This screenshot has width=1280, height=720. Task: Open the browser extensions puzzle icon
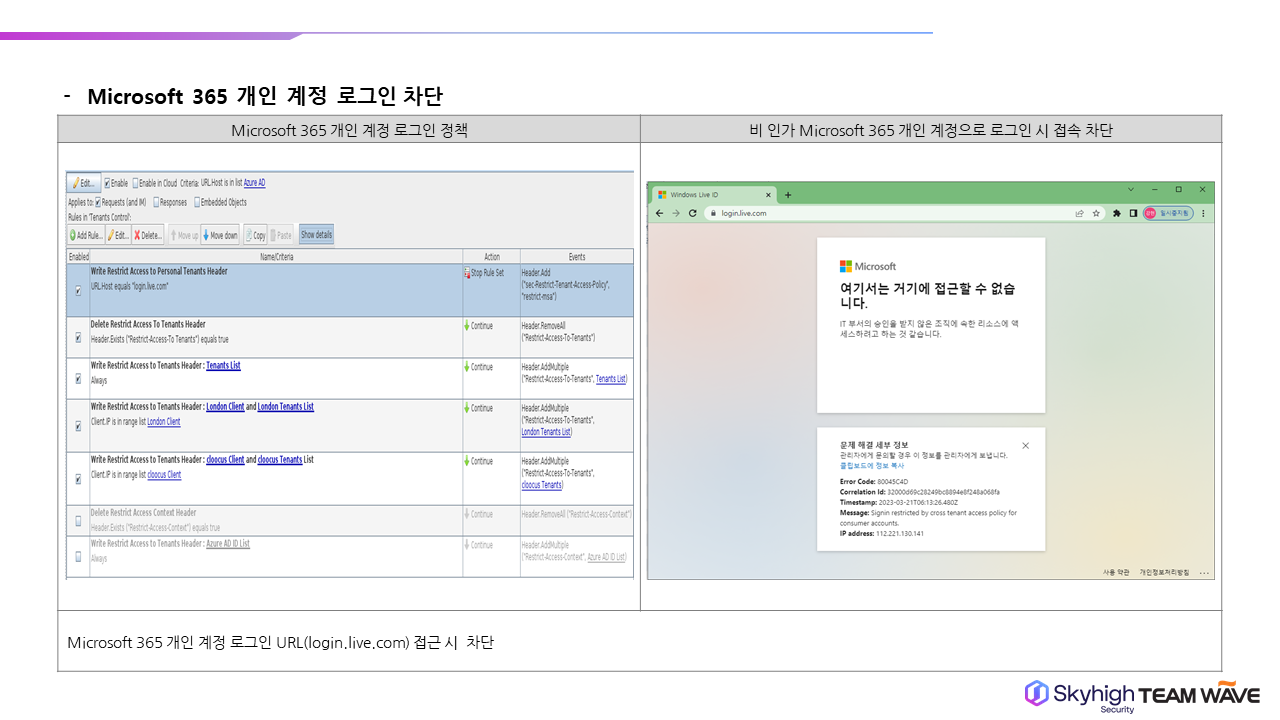point(1115,213)
